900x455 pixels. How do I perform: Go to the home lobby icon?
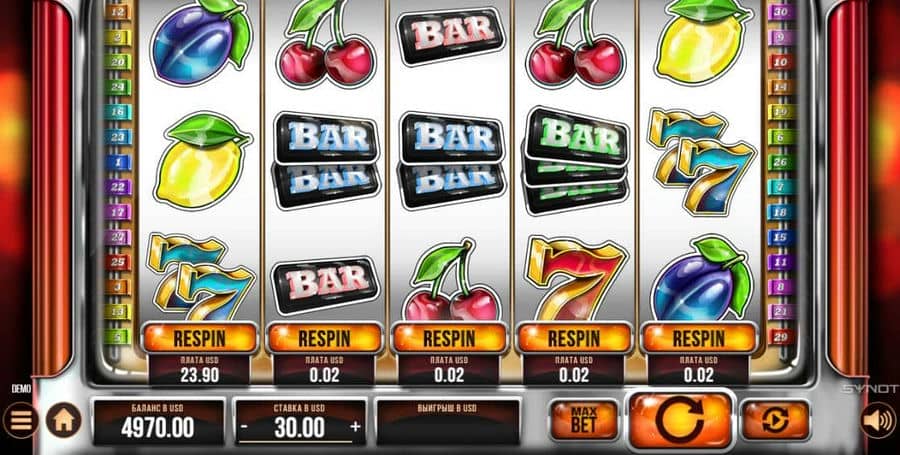pos(63,421)
